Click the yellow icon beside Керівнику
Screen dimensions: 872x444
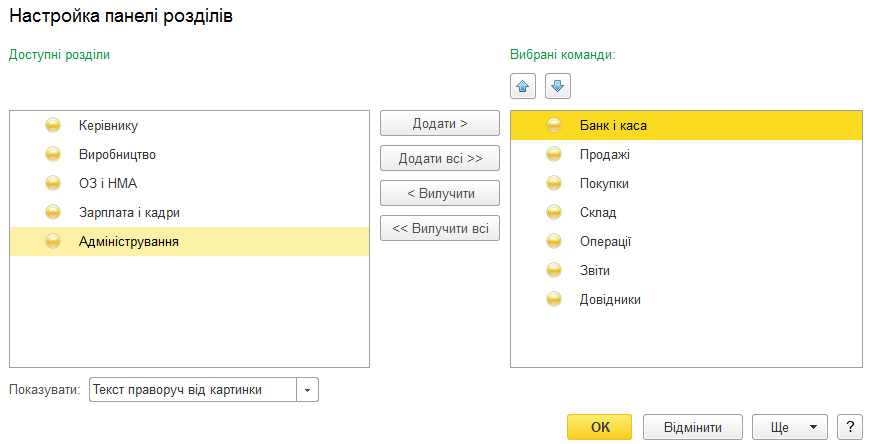(53, 125)
